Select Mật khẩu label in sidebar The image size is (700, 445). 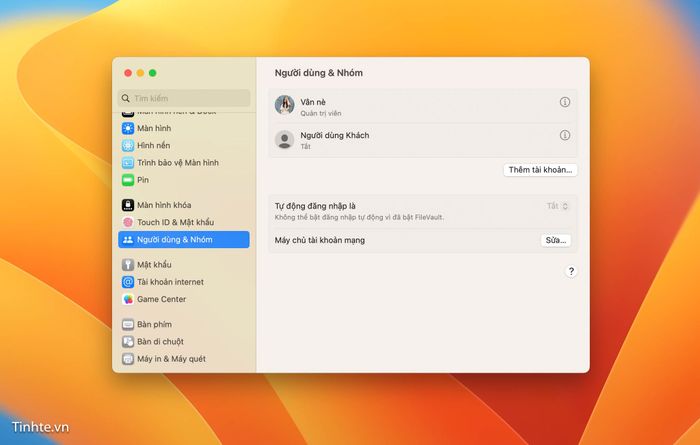(154, 265)
